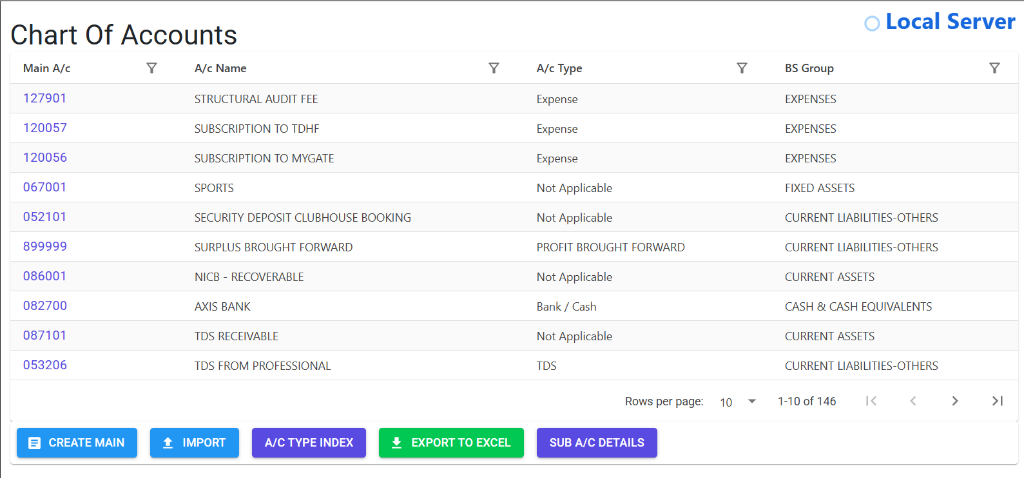Click the Create Main button
Viewport: 1024px width, 478px height.
point(77,443)
